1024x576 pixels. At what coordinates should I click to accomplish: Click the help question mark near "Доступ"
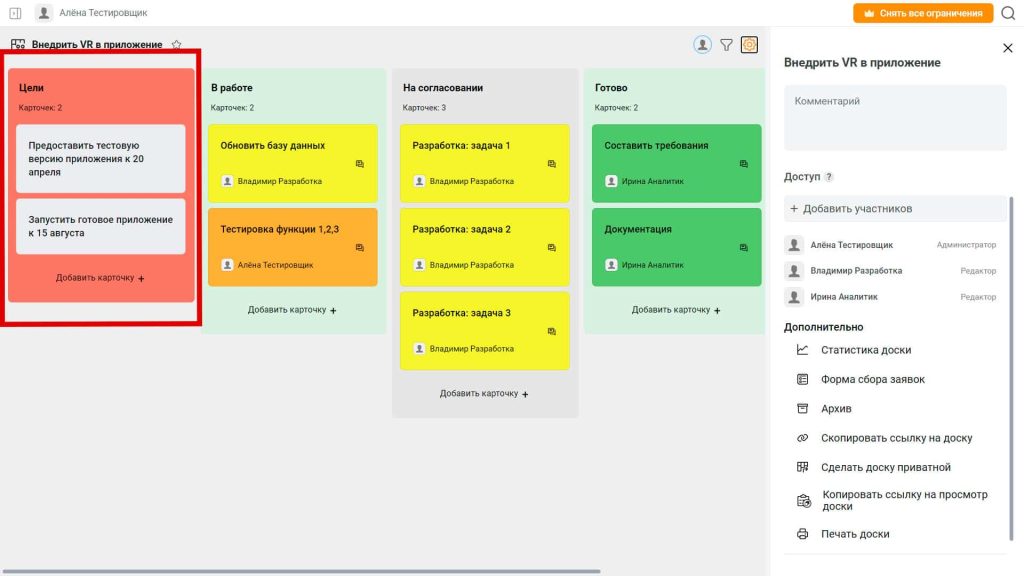[x=829, y=177]
